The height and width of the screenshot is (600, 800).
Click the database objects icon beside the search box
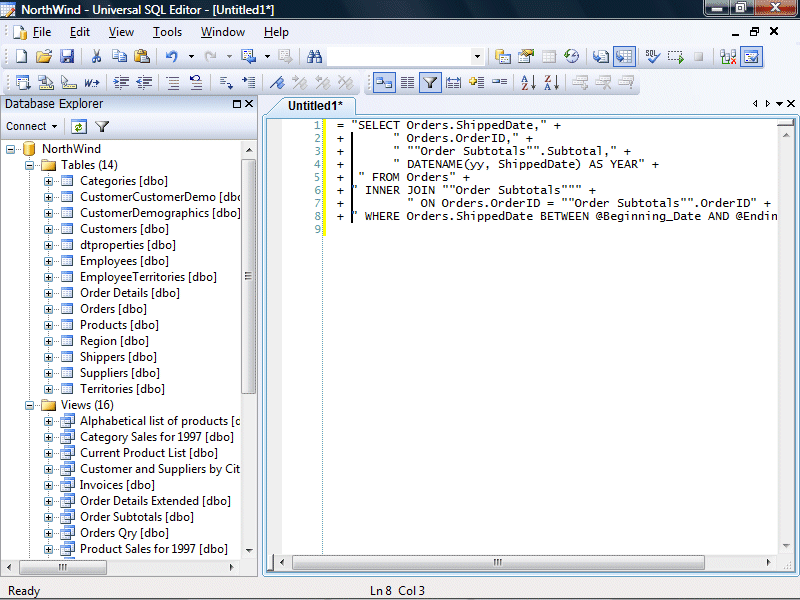coord(503,56)
